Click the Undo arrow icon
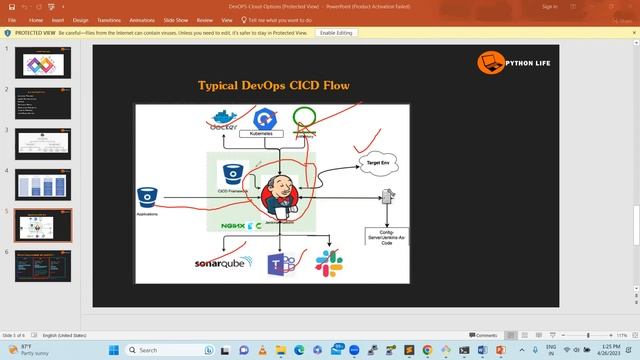The width and height of the screenshot is (640, 360). [24, 7]
